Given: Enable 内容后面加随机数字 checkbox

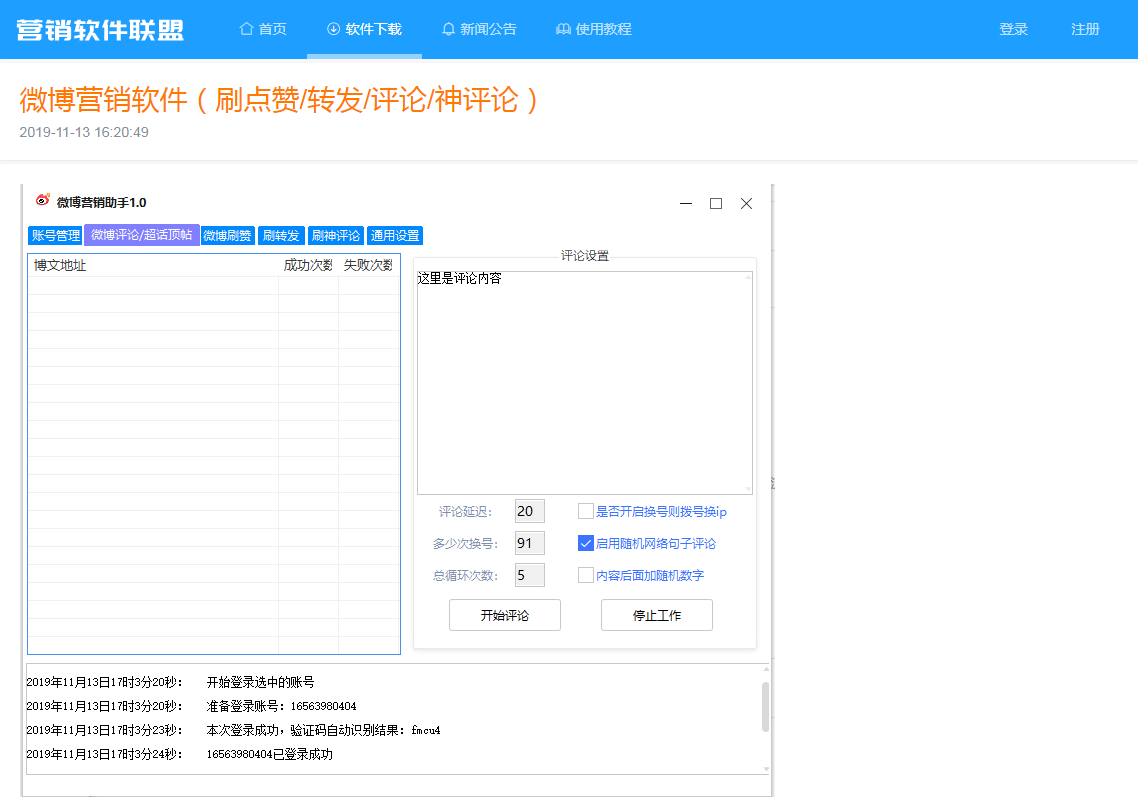Looking at the screenshot, I should pos(586,575).
